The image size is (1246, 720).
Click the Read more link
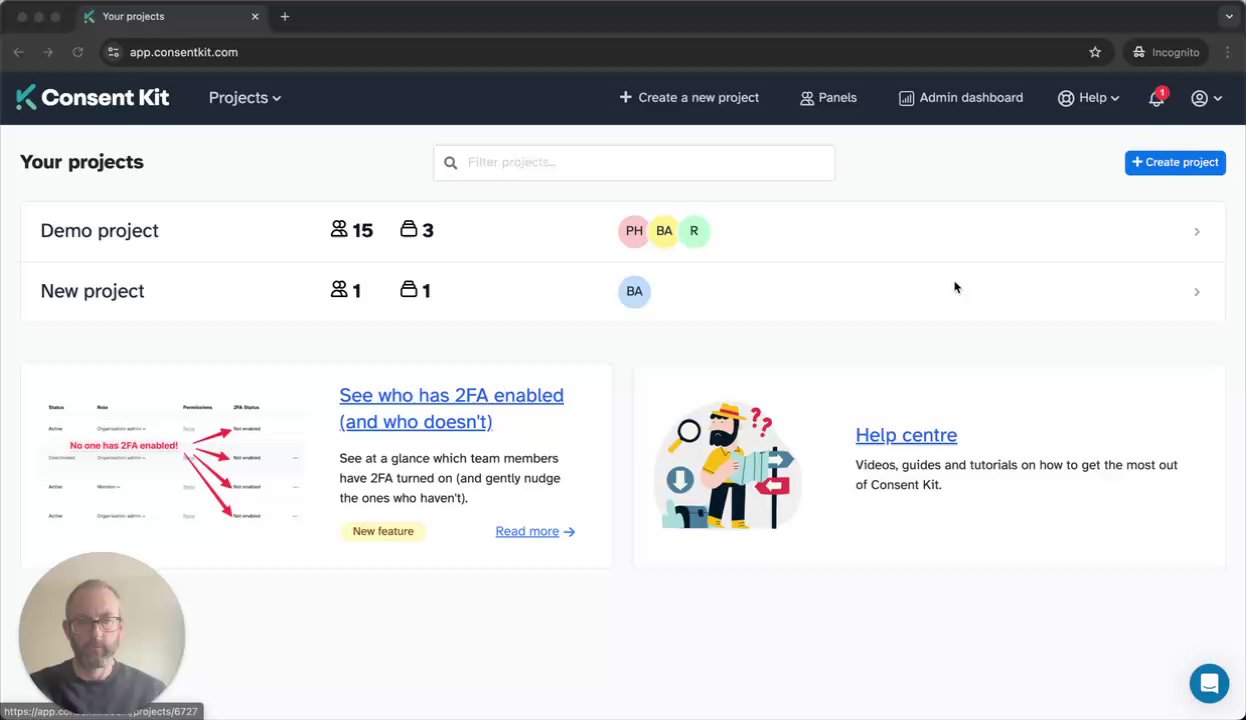(535, 531)
